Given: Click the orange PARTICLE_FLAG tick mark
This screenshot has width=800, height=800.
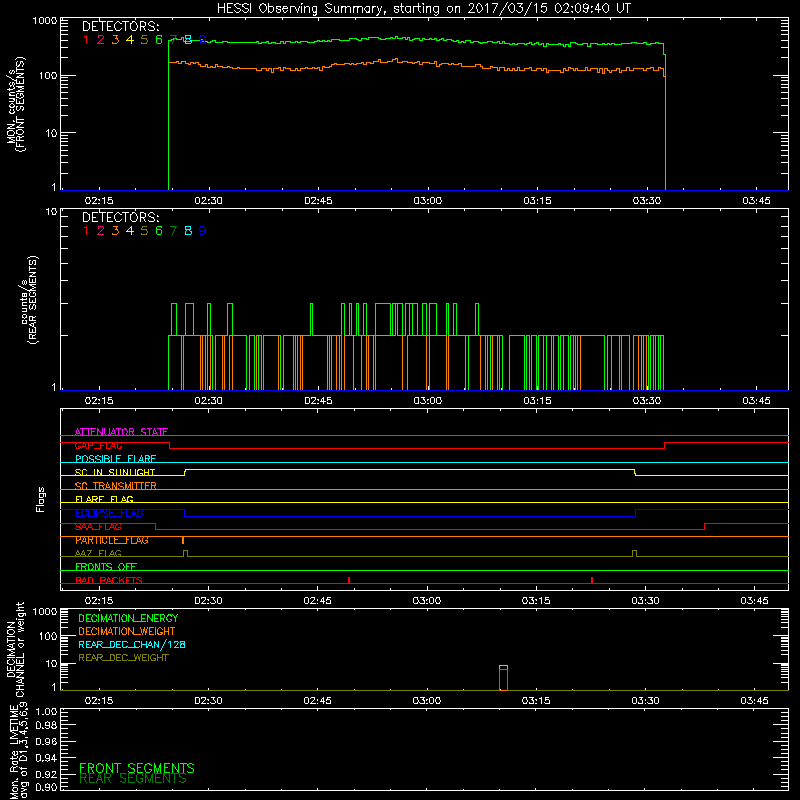Looking at the screenshot, I should (x=183, y=540).
